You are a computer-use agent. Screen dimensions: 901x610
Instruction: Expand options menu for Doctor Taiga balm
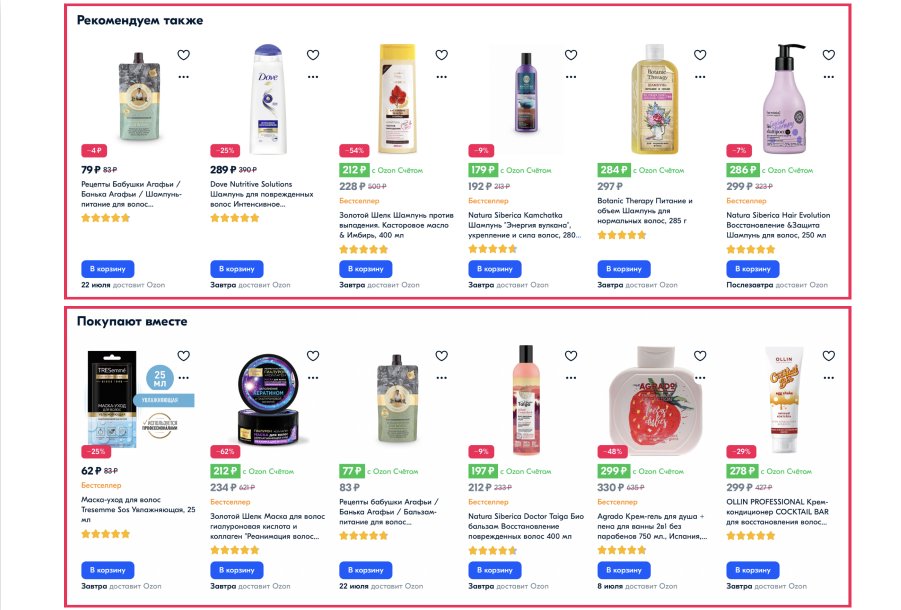coord(571,378)
